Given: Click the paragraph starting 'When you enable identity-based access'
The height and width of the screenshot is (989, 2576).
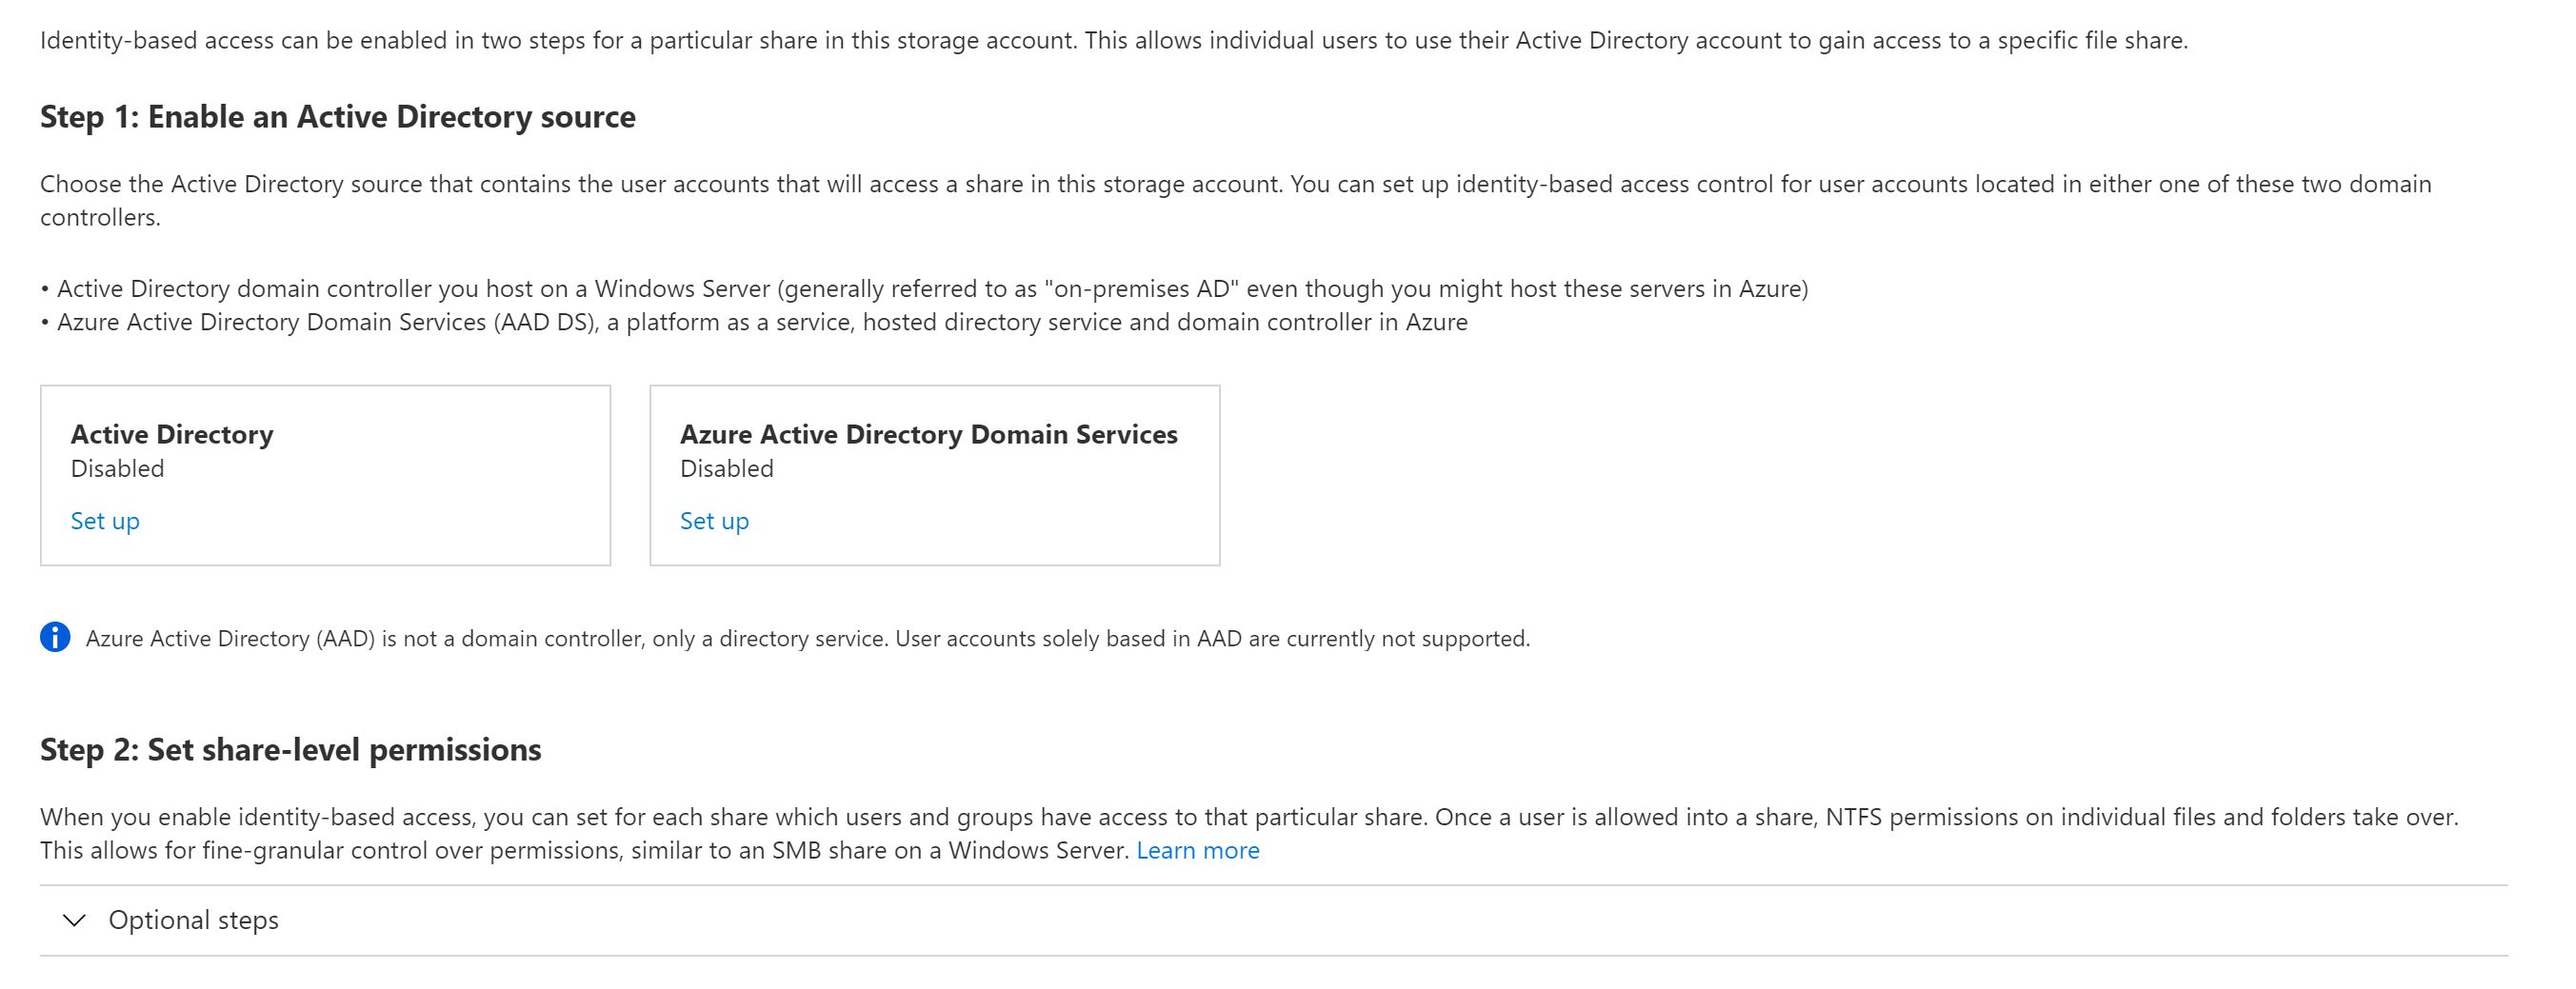Looking at the screenshot, I should pos(1248,817).
